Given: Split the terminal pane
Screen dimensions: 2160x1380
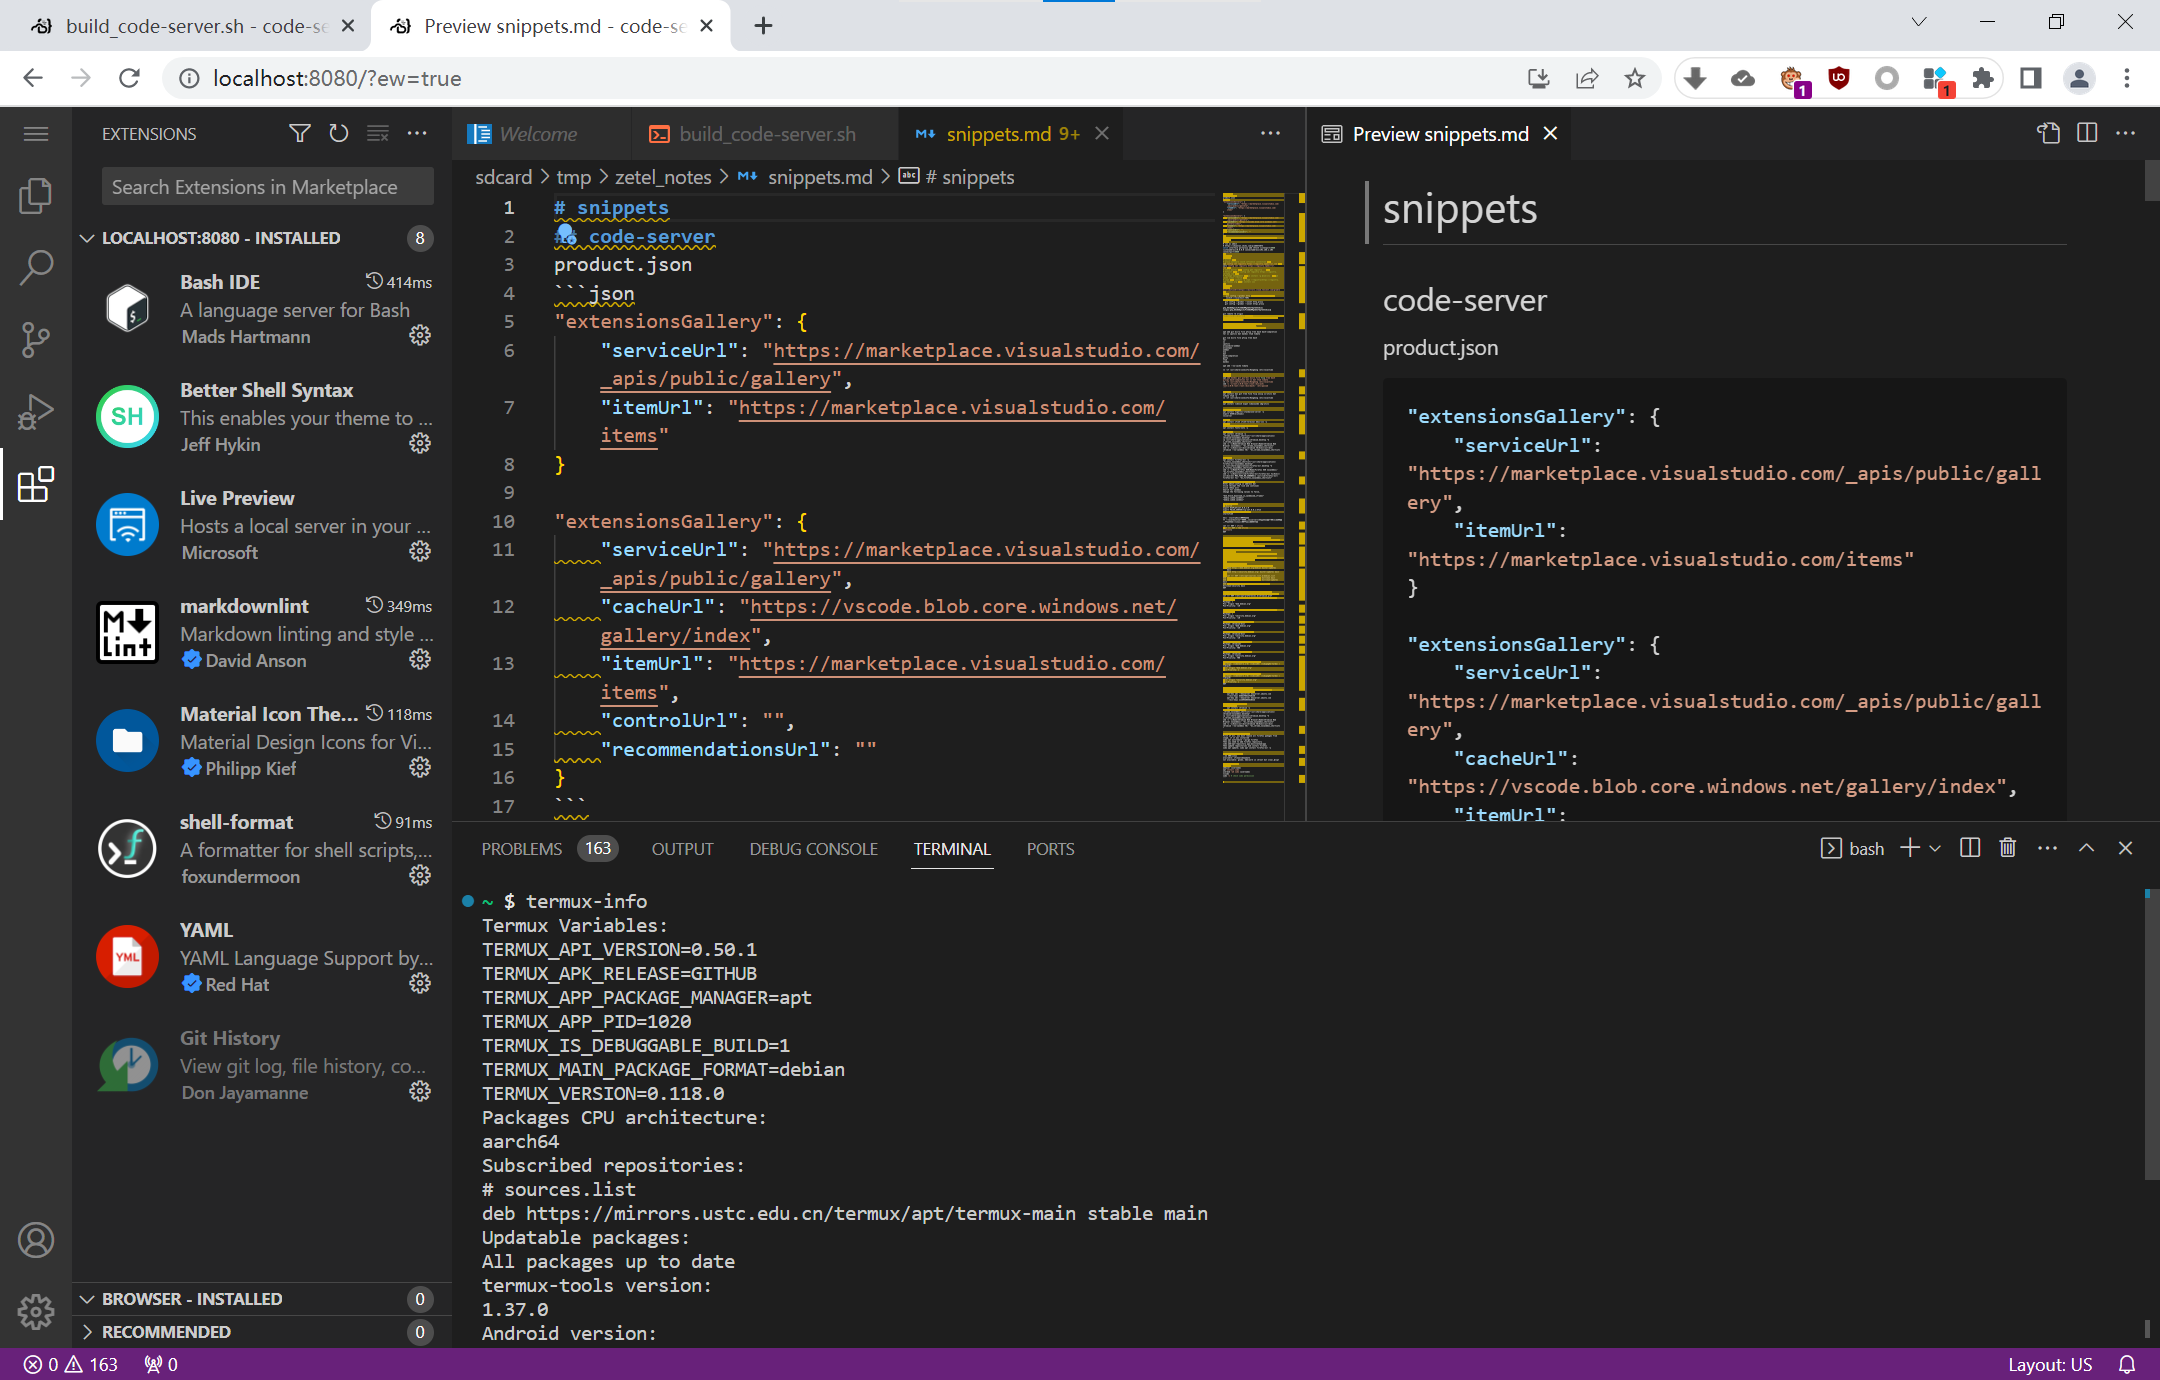Looking at the screenshot, I should click(x=1969, y=848).
